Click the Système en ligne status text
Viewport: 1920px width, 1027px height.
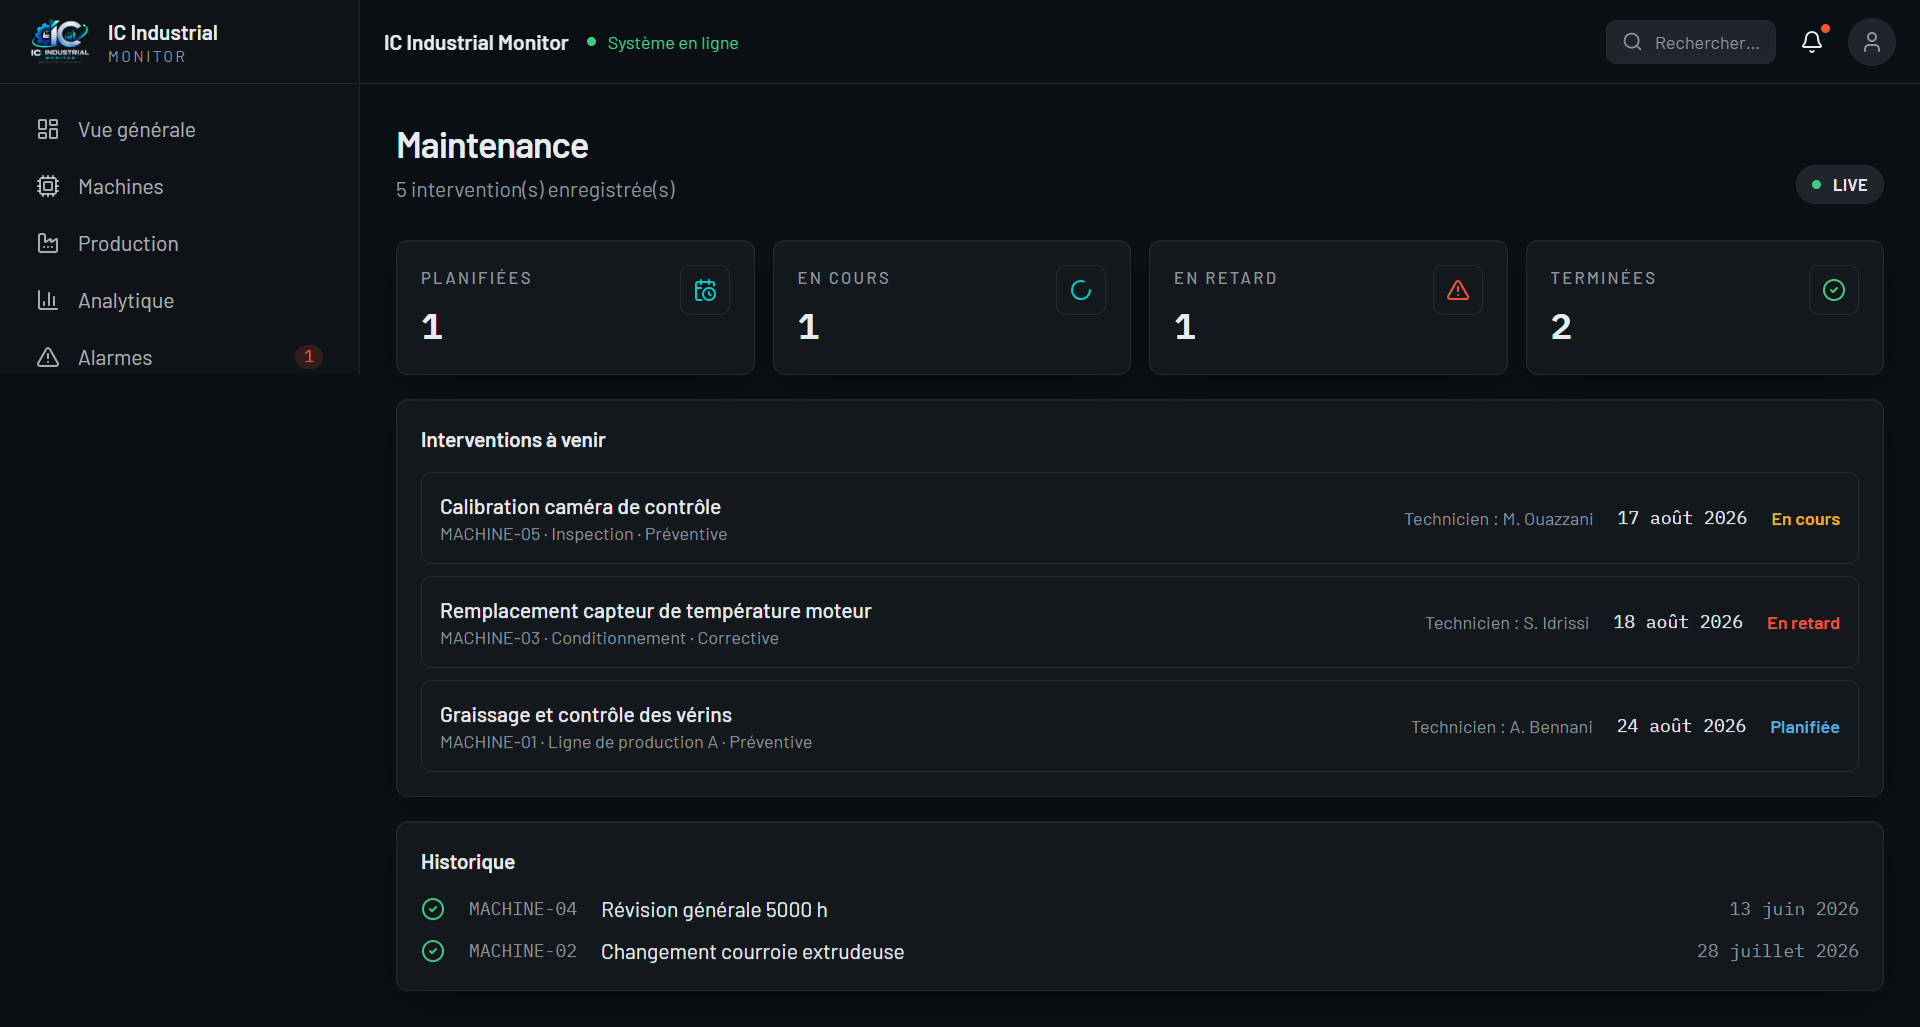(673, 43)
